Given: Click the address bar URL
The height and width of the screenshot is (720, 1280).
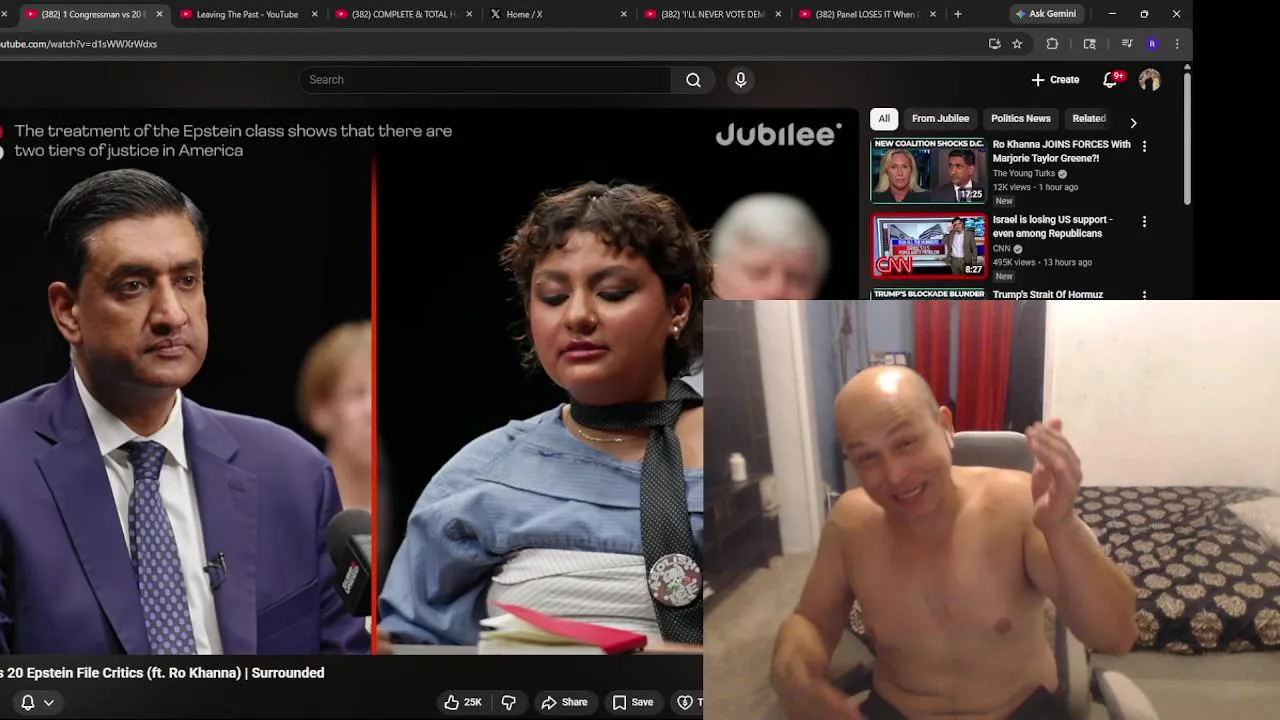Looking at the screenshot, I should pos(78,44).
